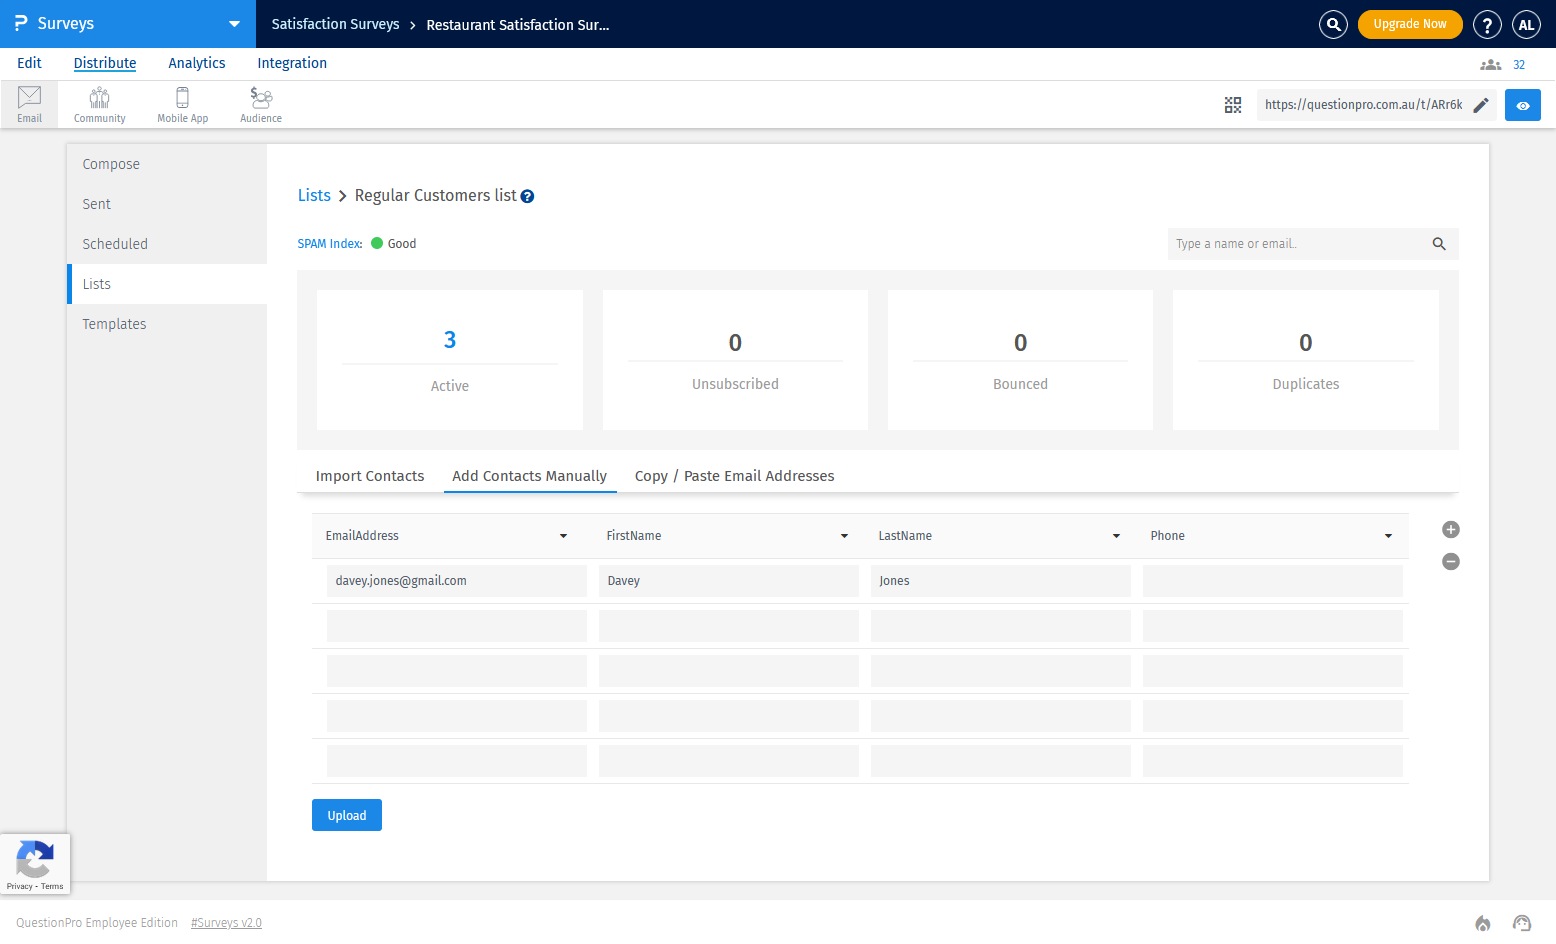Viewport: 1556px width, 944px height.
Task: Open the help question mark icon
Action: pos(1487,25)
